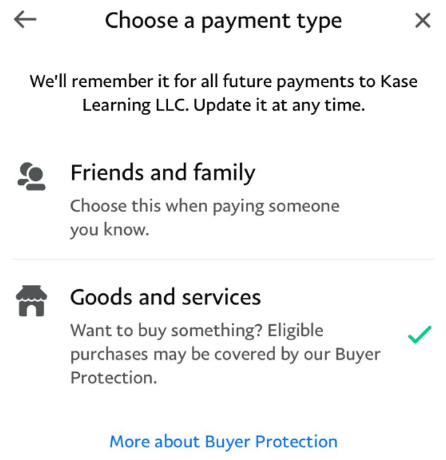446x460 pixels.
Task: Go back using the left arrow icon
Action: pos(25,20)
